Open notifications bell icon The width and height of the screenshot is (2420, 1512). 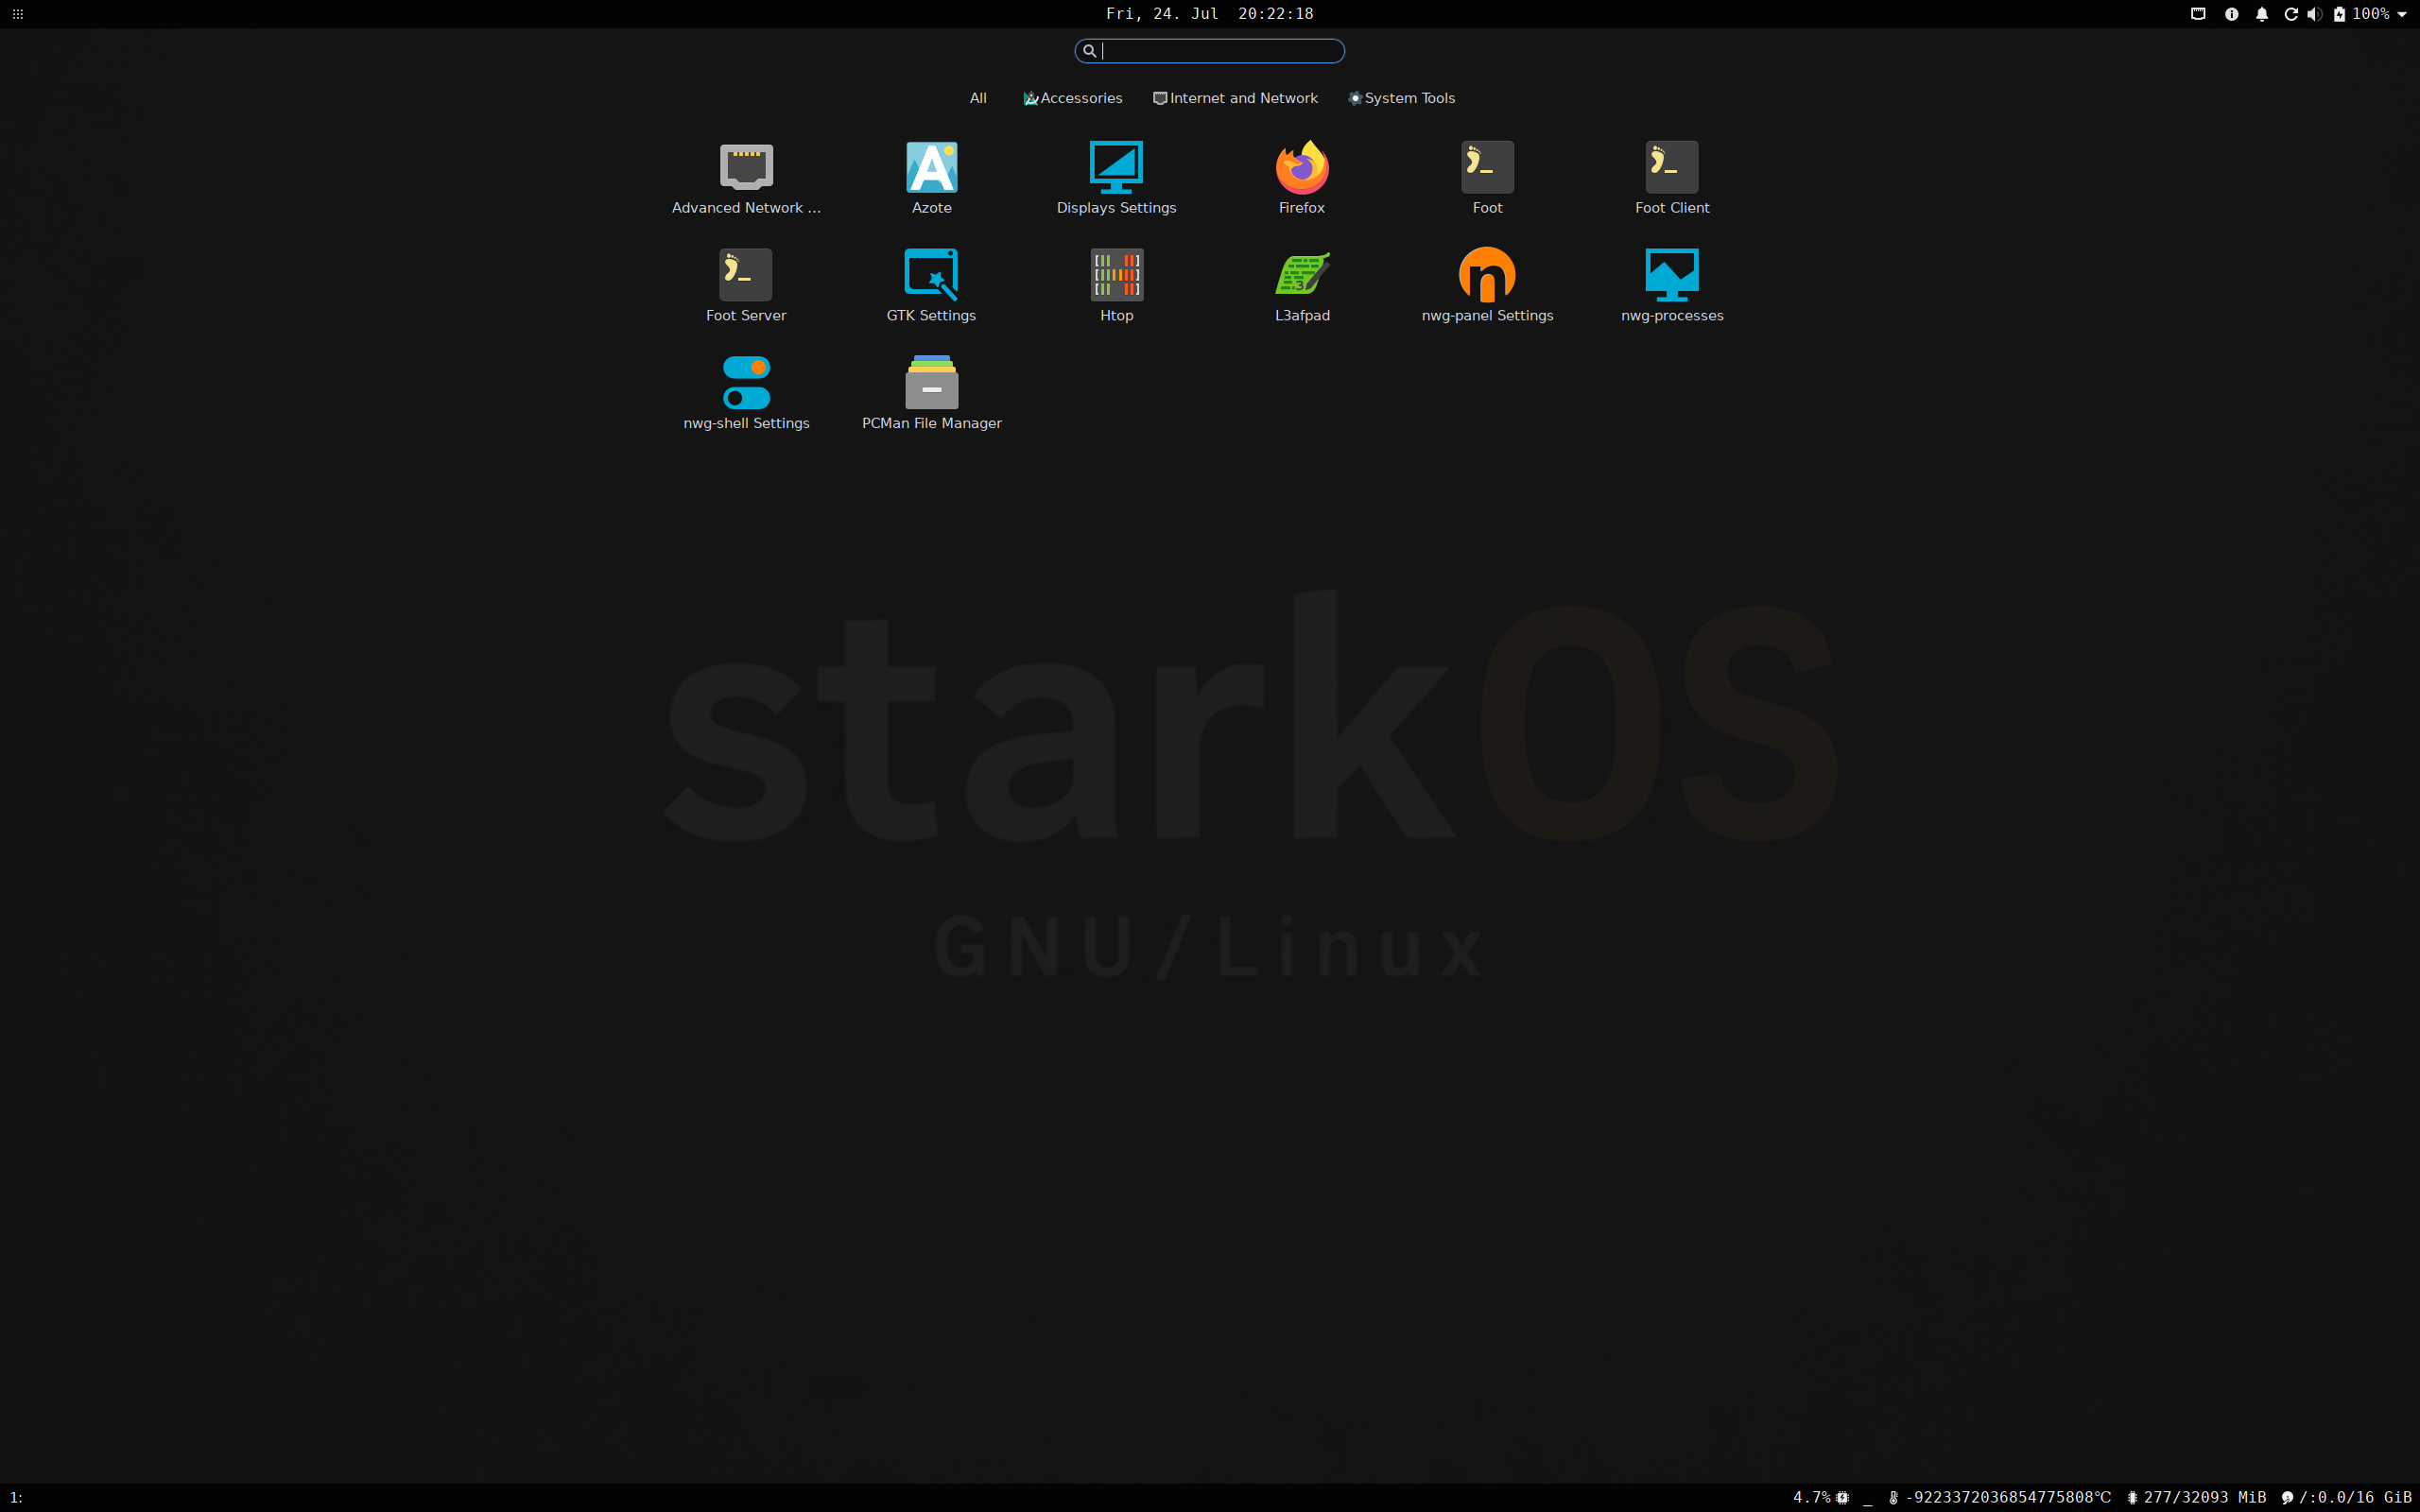click(2262, 14)
